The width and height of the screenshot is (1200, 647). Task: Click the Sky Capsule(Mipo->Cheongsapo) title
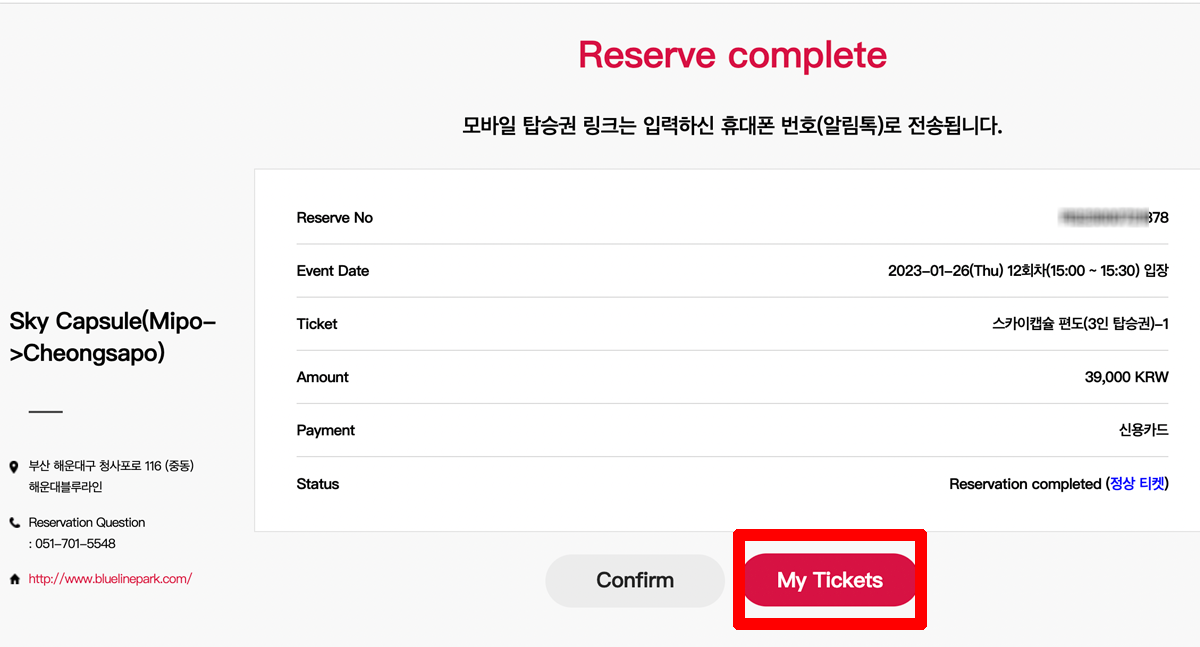112,337
